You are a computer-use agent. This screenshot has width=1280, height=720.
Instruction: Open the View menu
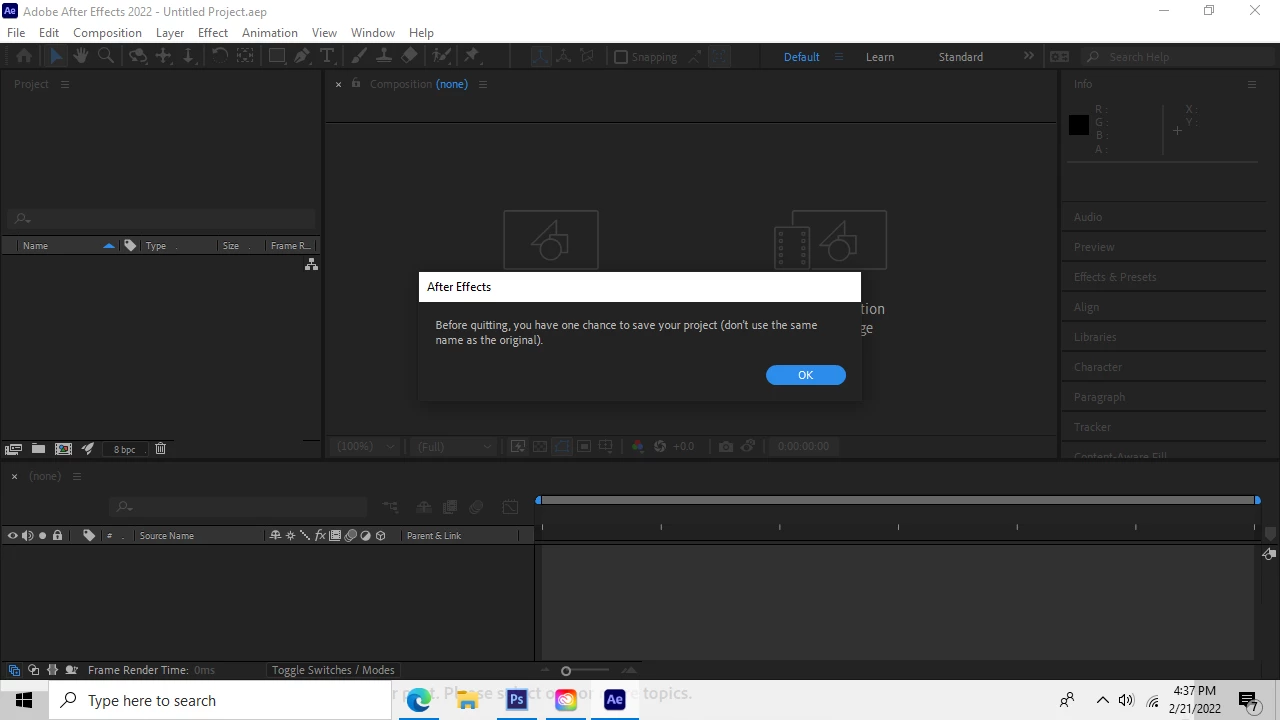pyautogui.click(x=324, y=32)
